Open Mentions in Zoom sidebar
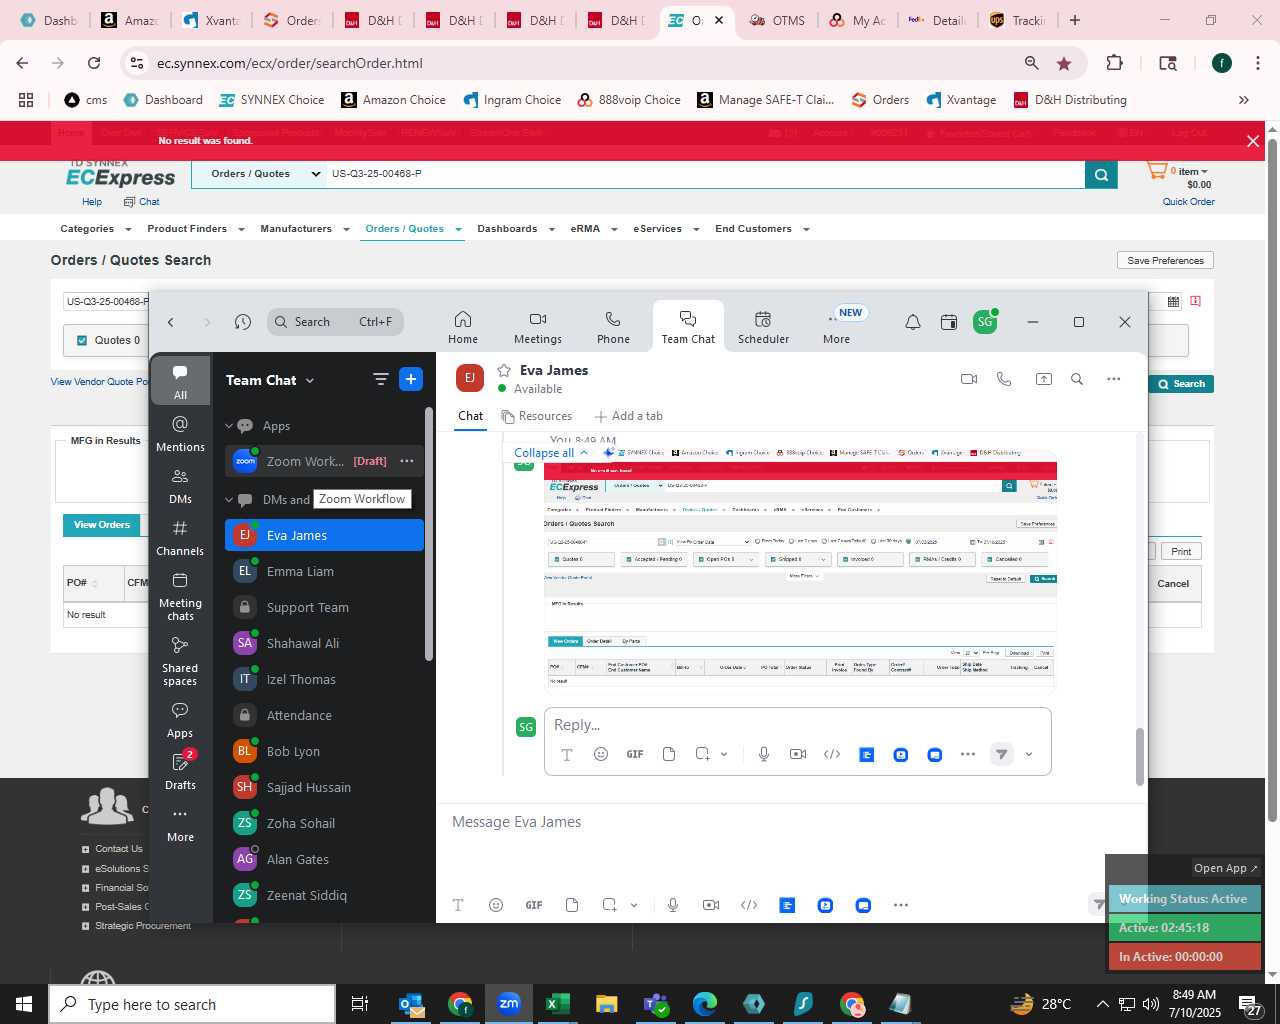 [180, 434]
